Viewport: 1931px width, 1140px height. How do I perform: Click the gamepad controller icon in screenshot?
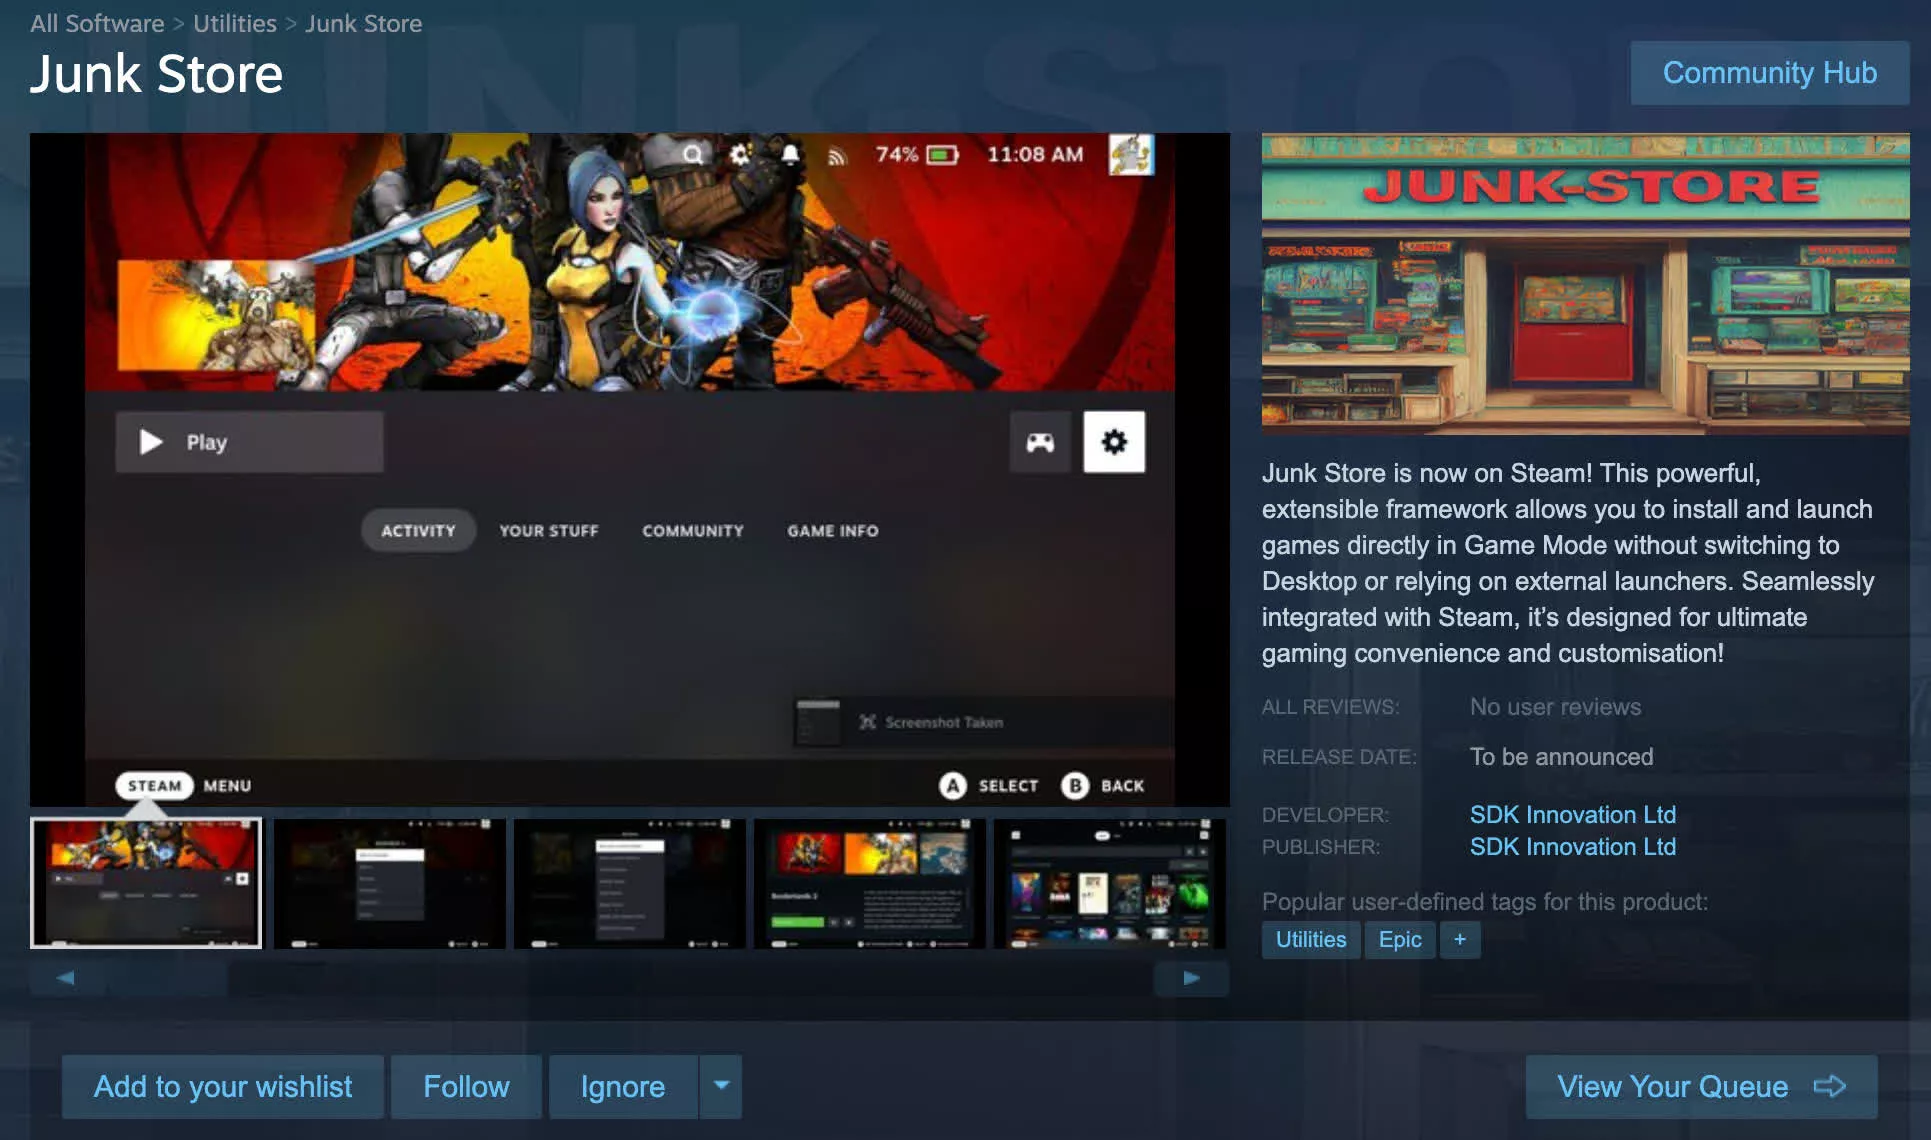(x=1040, y=442)
